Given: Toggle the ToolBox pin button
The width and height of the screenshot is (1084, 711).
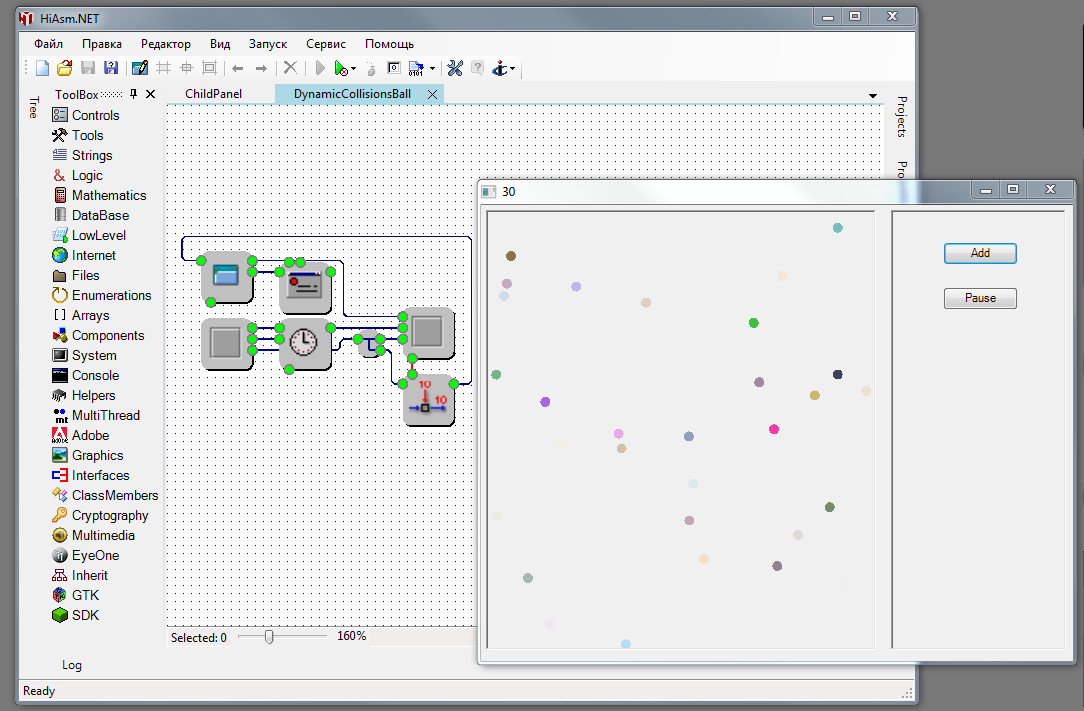Looking at the screenshot, I should point(134,94).
